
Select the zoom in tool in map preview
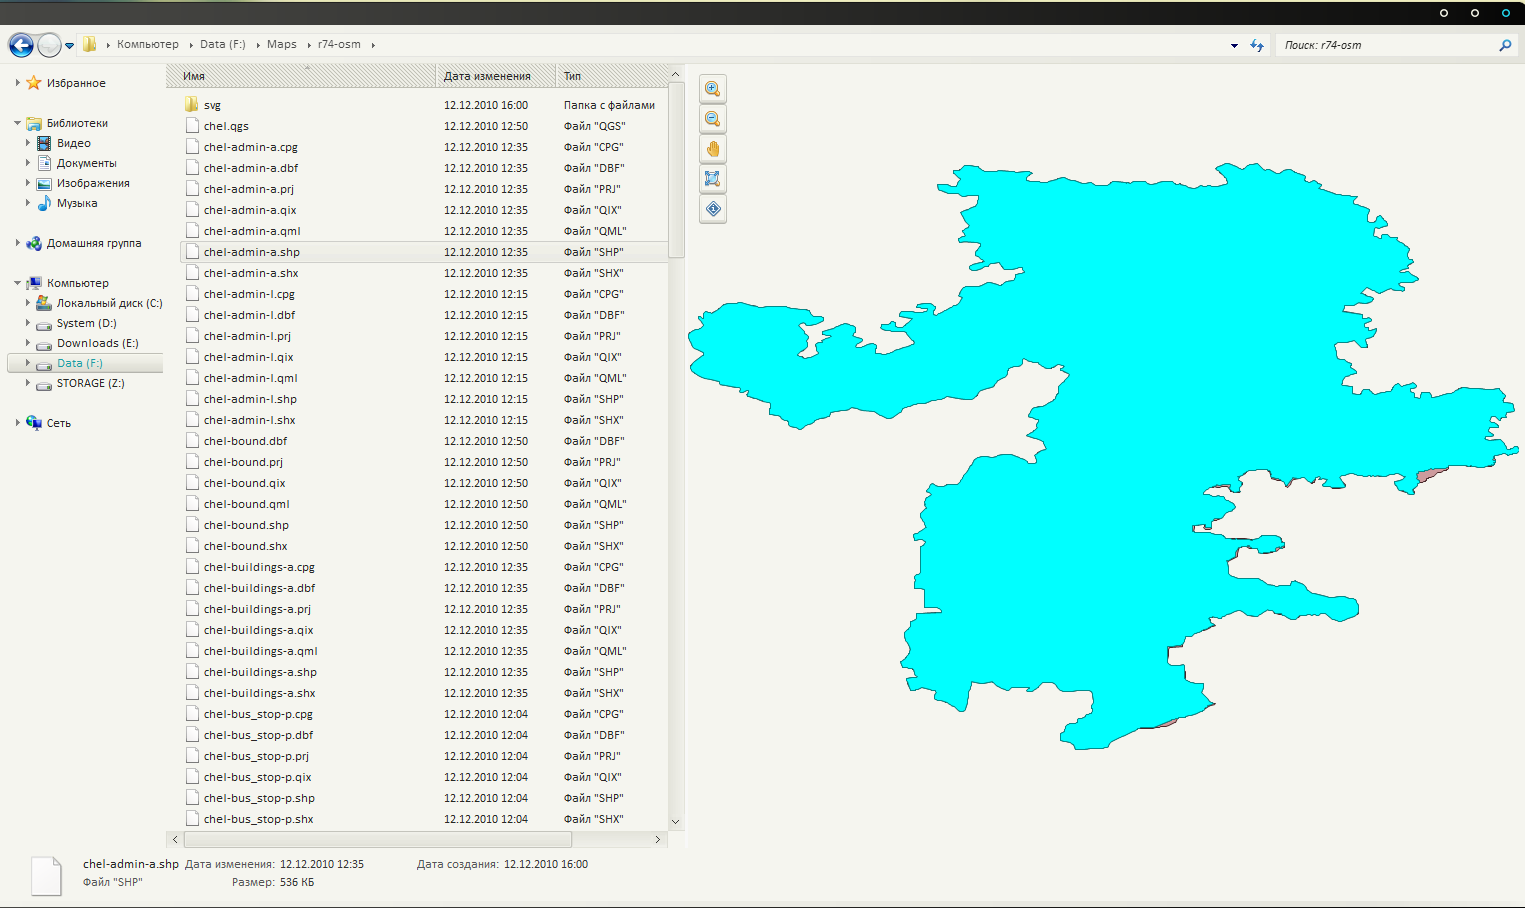point(712,89)
